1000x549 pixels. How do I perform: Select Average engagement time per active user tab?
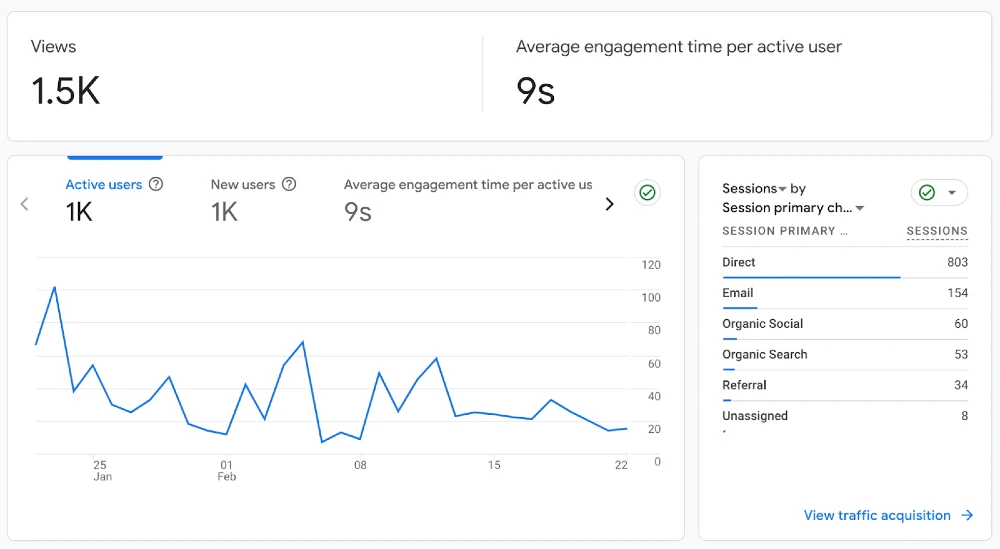click(467, 200)
